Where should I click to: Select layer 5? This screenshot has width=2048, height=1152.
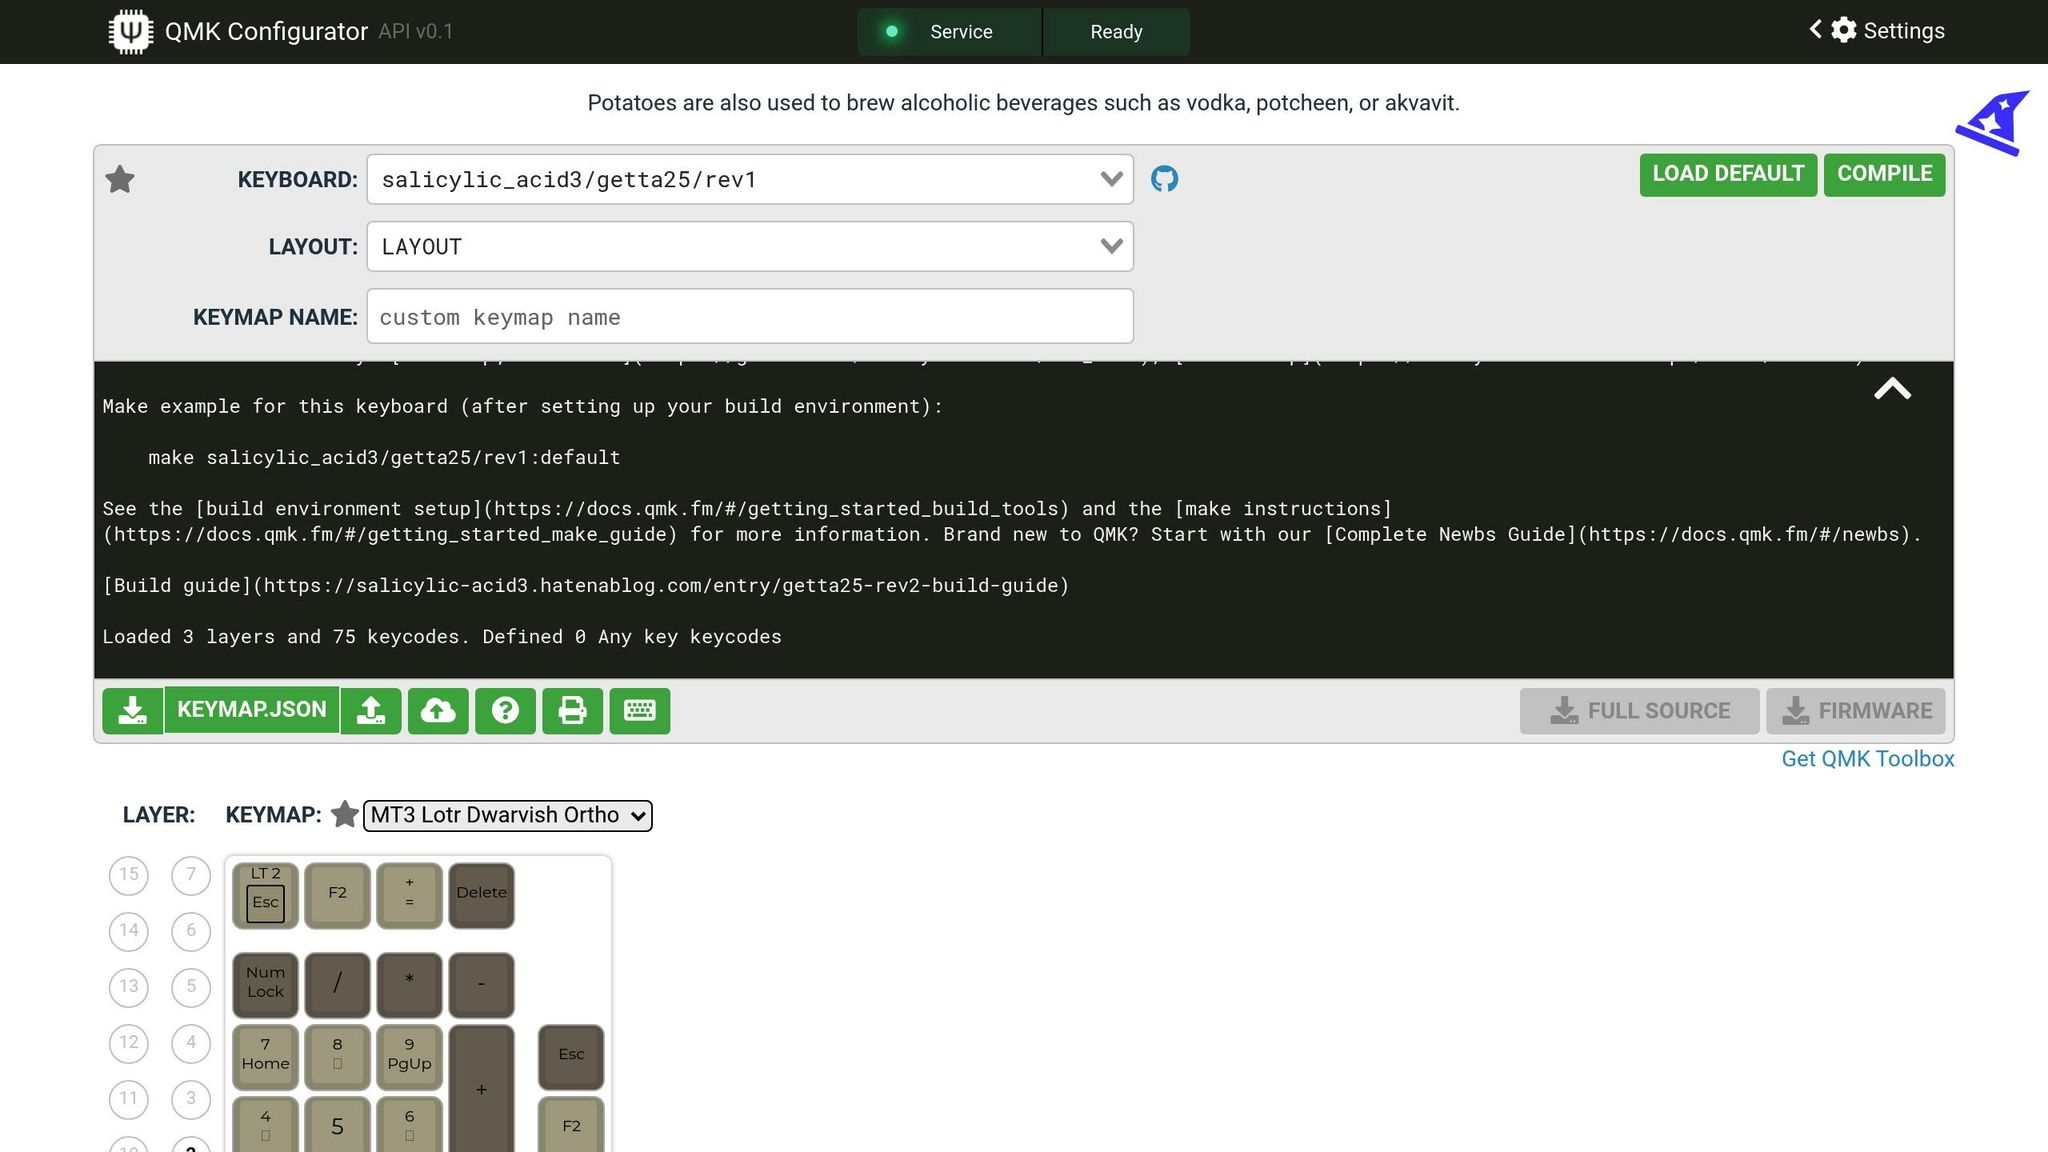(191, 987)
